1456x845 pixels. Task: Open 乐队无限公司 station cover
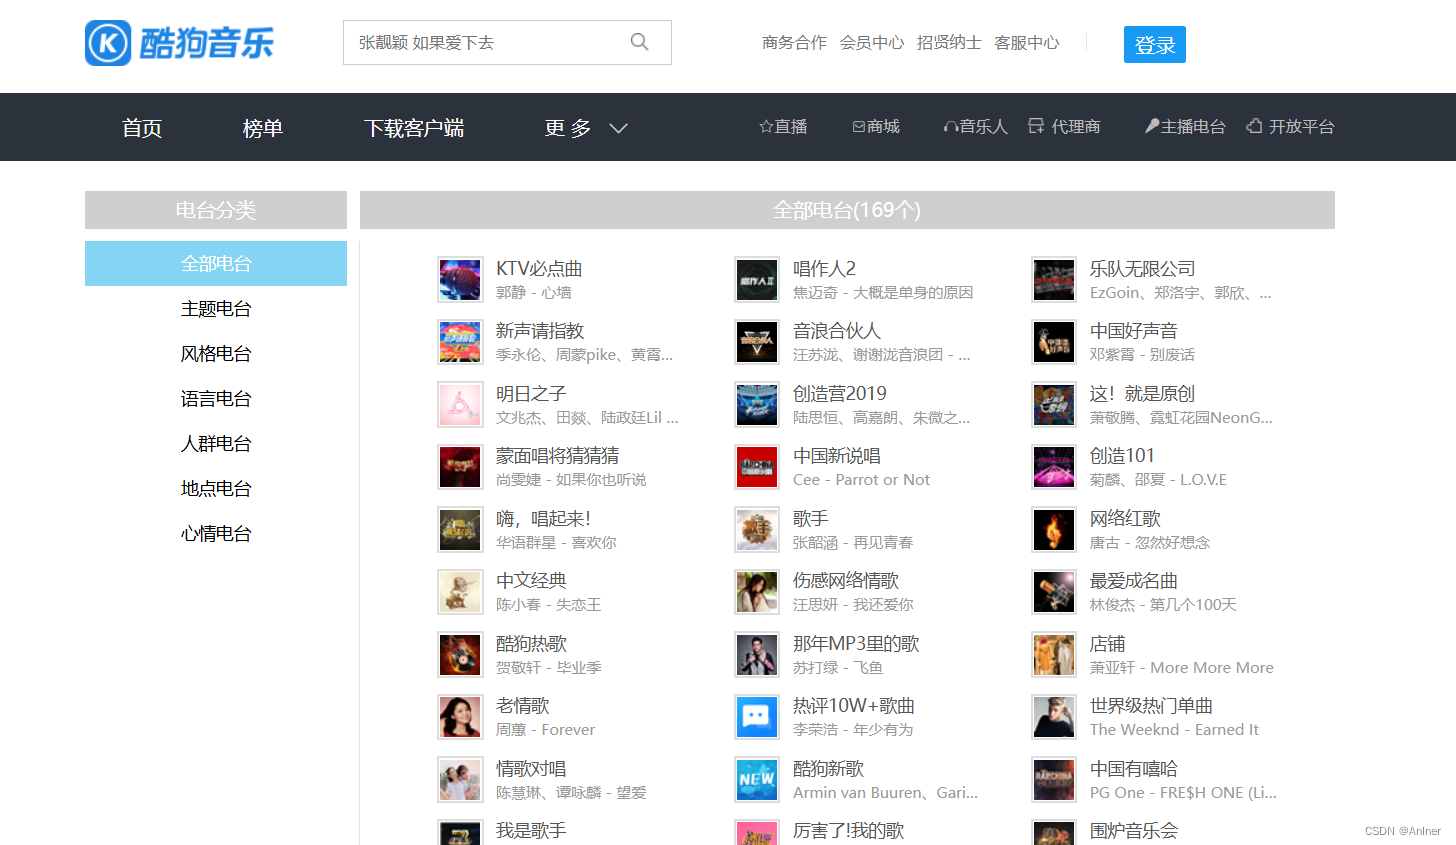1054,280
